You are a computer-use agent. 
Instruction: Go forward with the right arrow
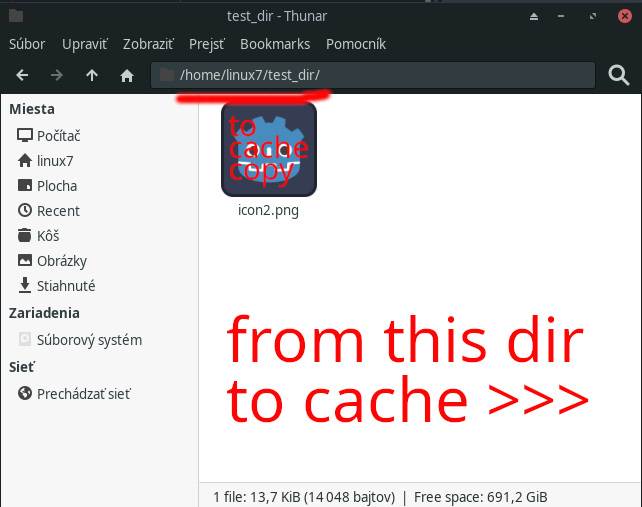point(57,75)
